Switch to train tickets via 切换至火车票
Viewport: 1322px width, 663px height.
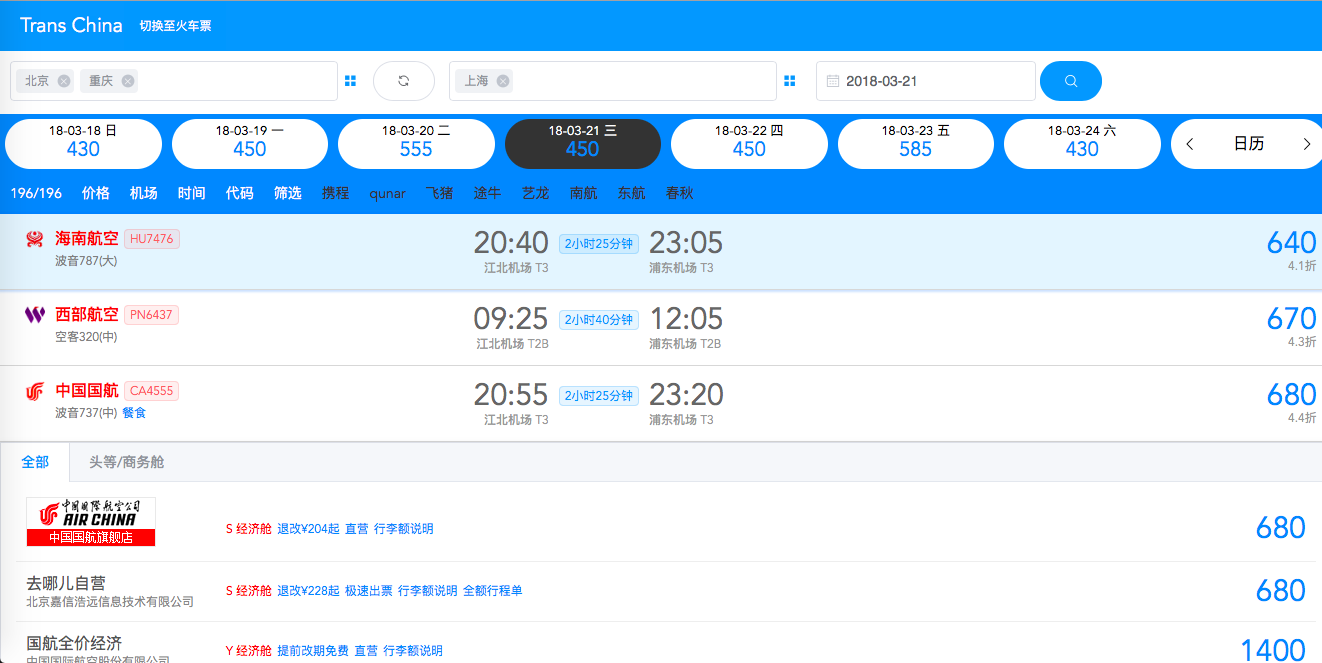pyautogui.click(x=175, y=26)
